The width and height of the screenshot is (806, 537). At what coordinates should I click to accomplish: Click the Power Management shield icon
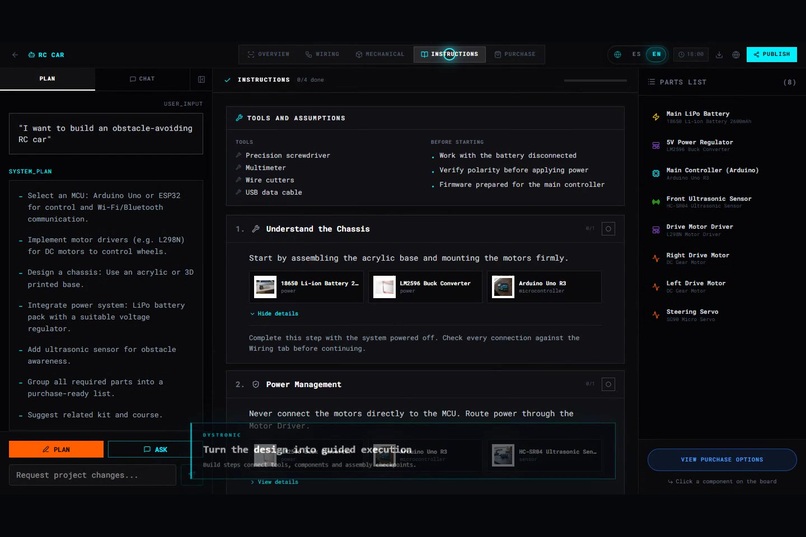click(x=255, y=384)
